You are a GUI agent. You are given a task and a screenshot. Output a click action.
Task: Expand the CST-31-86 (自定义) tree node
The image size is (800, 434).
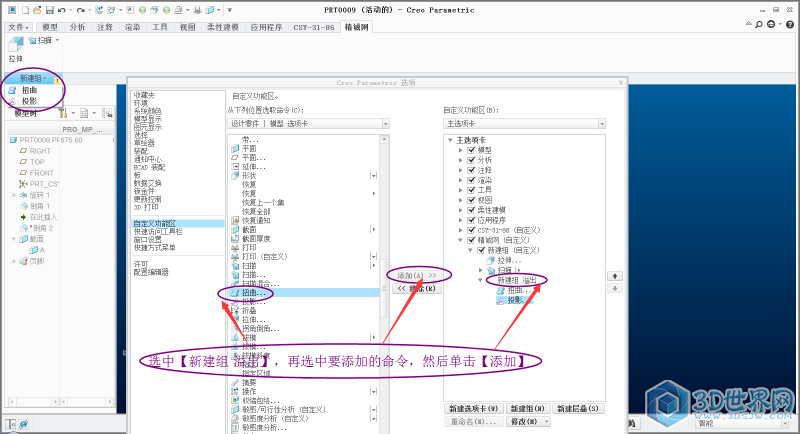[x=461, y=231]
